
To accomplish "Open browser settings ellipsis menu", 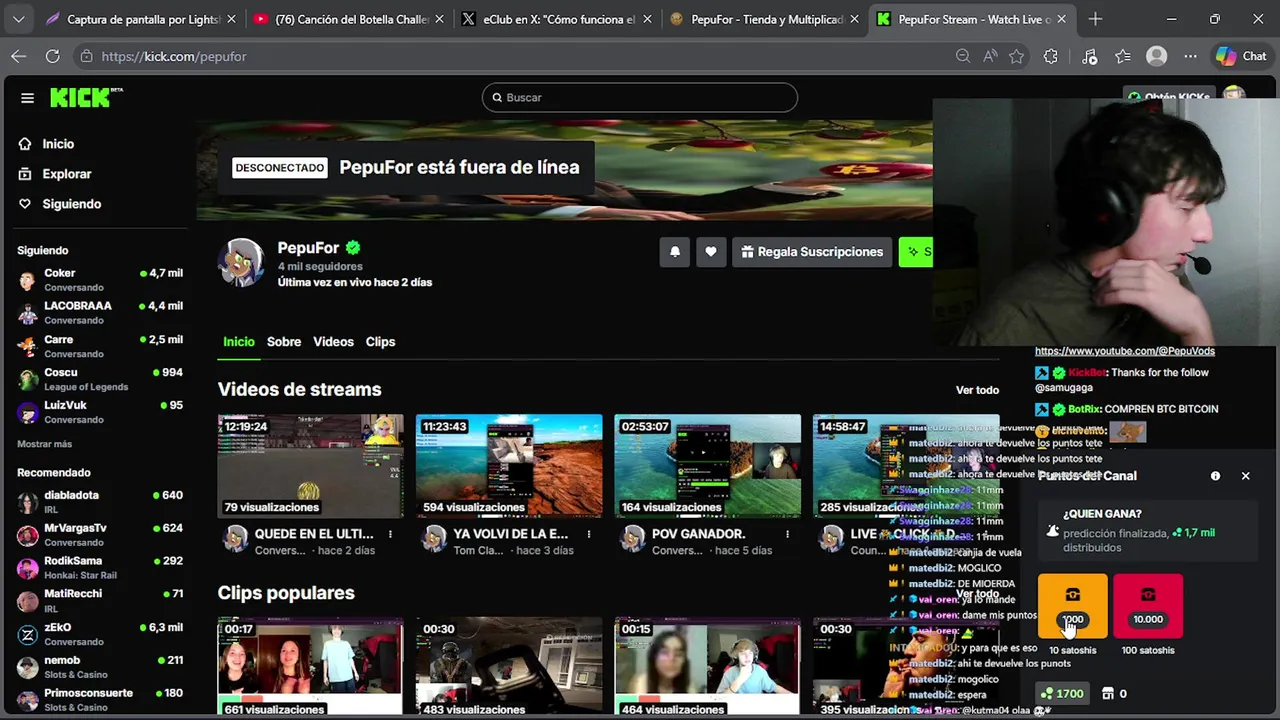I will click(x=1190, y=56).
